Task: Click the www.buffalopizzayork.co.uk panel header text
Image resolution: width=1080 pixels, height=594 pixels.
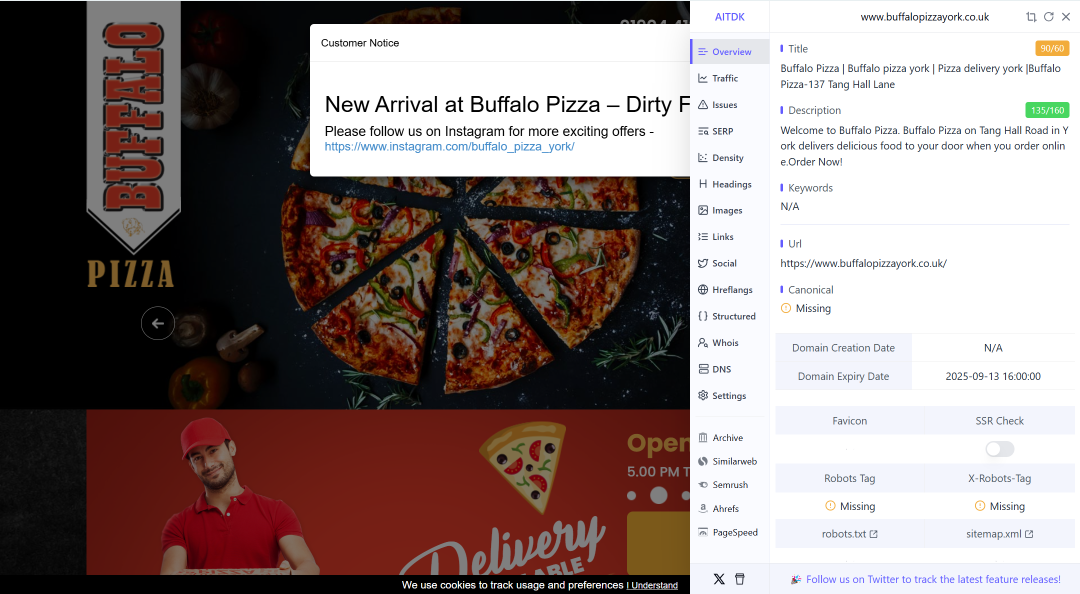Action: [x=924, y=17]
